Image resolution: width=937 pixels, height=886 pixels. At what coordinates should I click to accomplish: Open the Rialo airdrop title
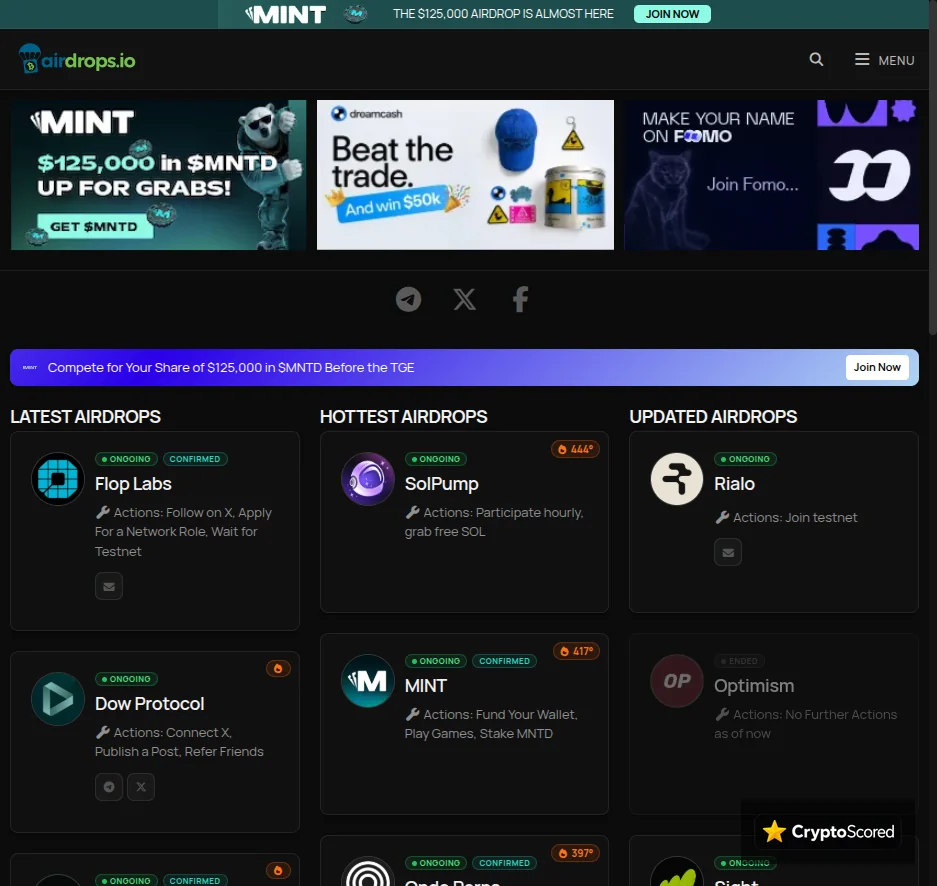point(734,484)
